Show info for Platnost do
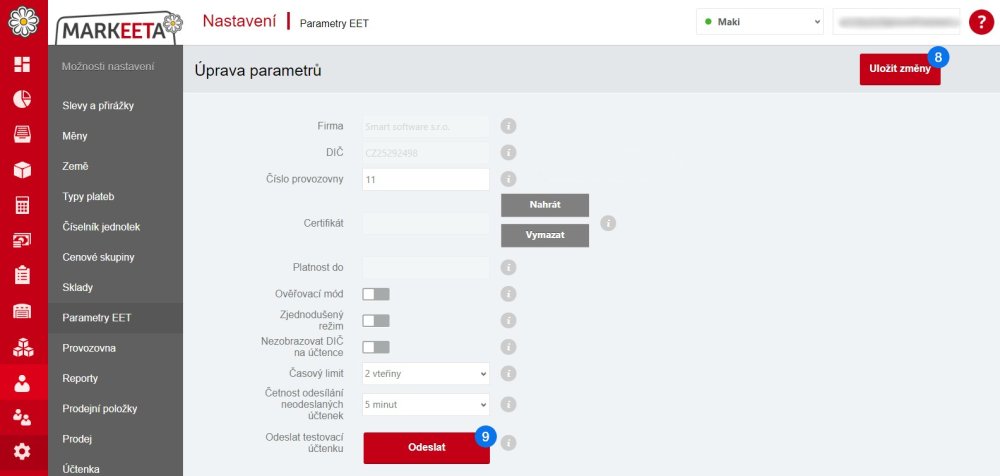 pyautogui.click(x=508, y=267)
